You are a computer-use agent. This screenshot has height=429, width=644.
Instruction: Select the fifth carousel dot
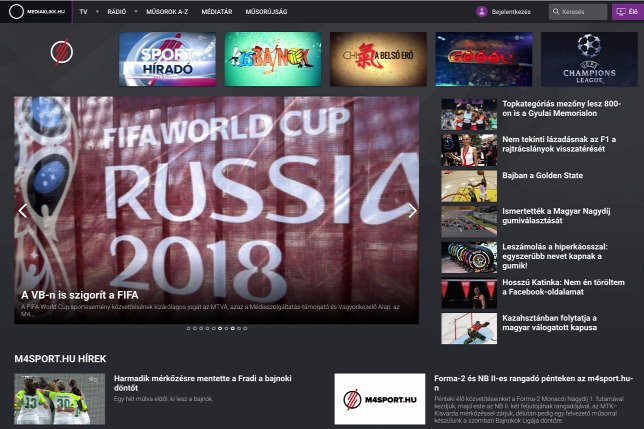214,328
